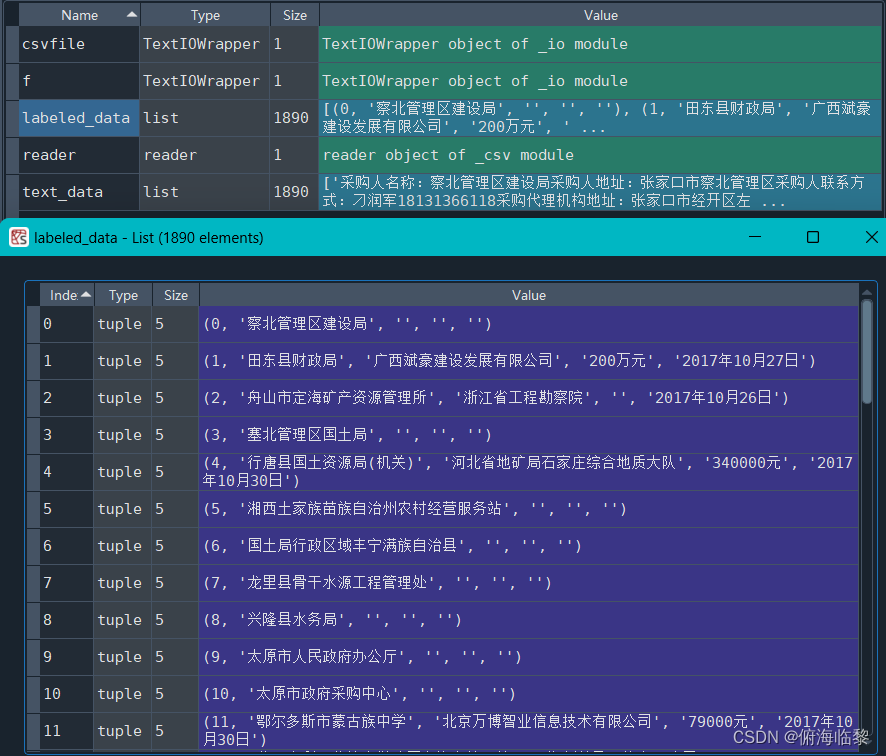Click the Spyder logo in the dialog title bar
The image size is (886, 756).
(18, 238)
